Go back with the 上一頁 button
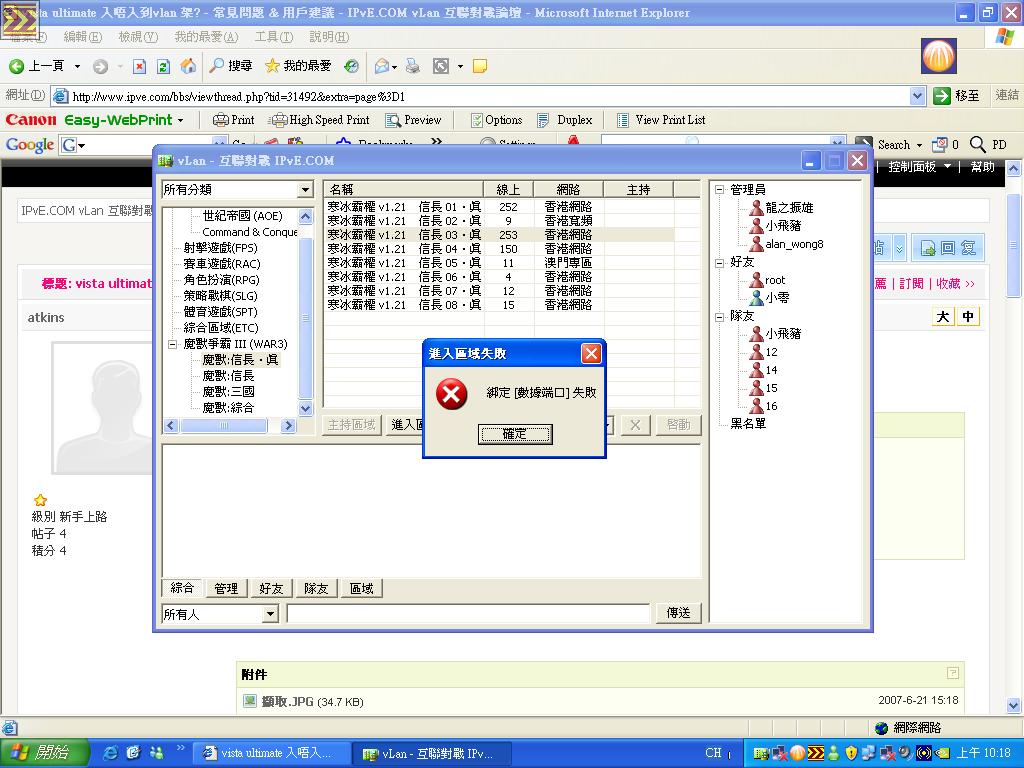 tap(38, 66)
